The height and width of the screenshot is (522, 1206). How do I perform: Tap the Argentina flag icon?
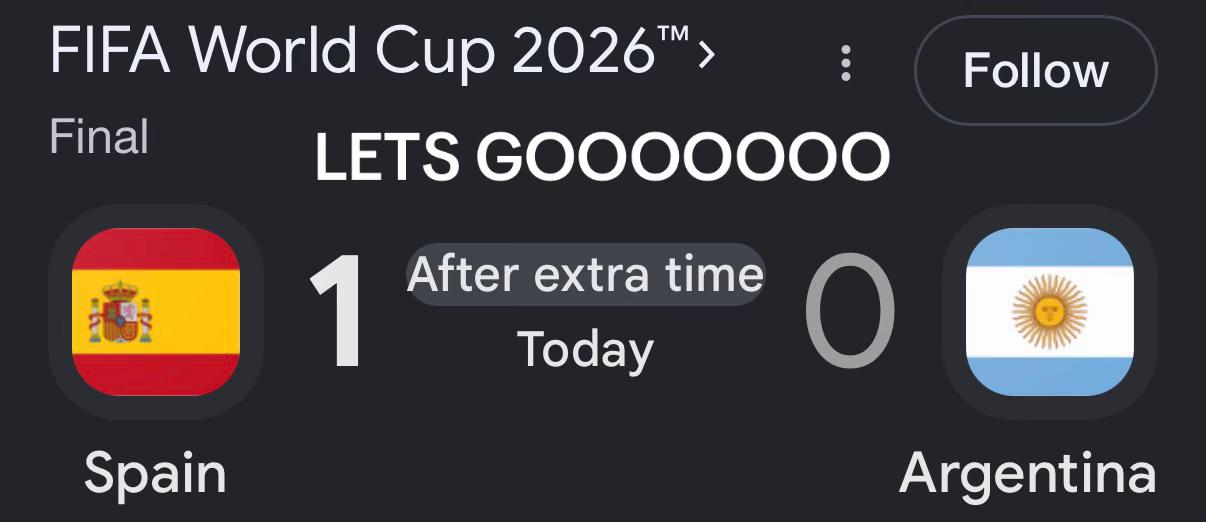coord(1049,312)
